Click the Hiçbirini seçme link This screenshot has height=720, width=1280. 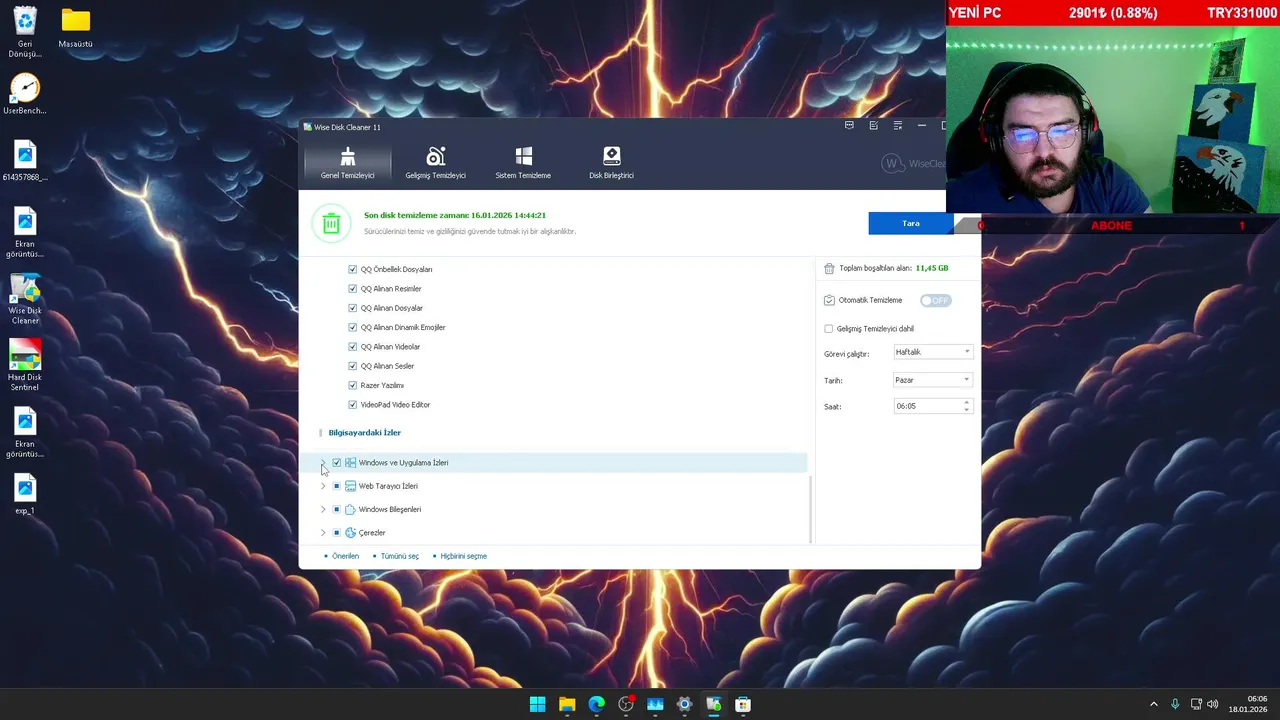click(463, 556)
